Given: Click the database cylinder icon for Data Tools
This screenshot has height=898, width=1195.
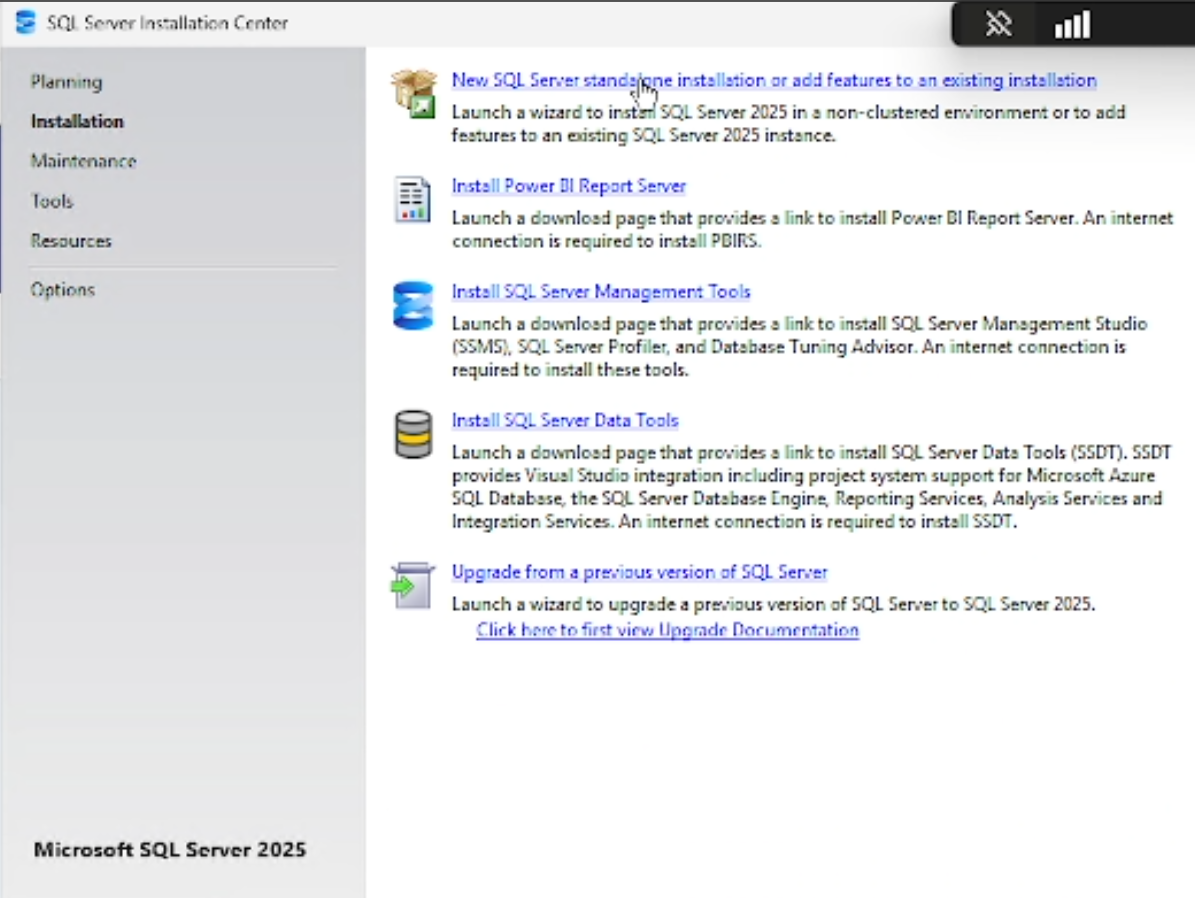Looking at the screenshot, I should click(413, 430).
